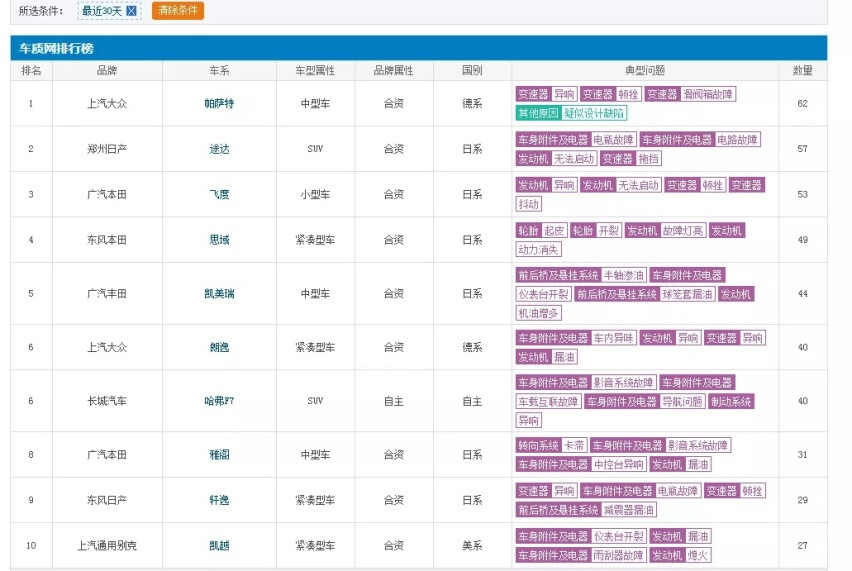Click the 品牌属性 column header
Screen dimensions: 852x571
click(393, 70)
